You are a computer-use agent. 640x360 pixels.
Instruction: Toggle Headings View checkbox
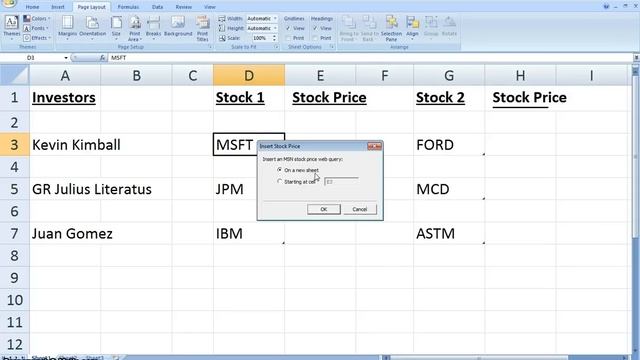(315, 28)
